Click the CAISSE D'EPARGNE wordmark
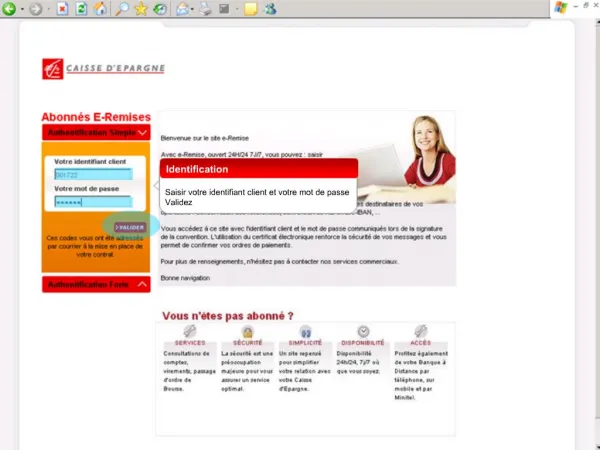The width and height of the screenshot is (600, 450). [x=115, y=69]
